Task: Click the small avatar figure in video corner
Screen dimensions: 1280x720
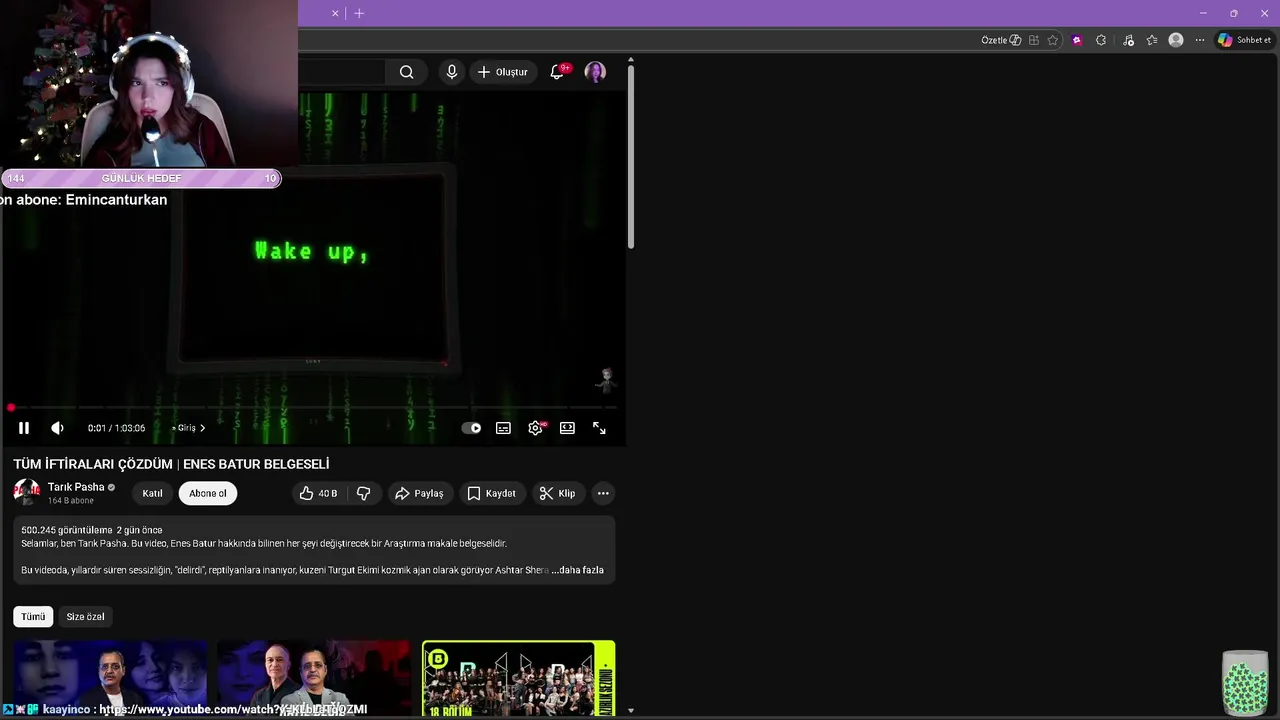Action: point(606,379)
